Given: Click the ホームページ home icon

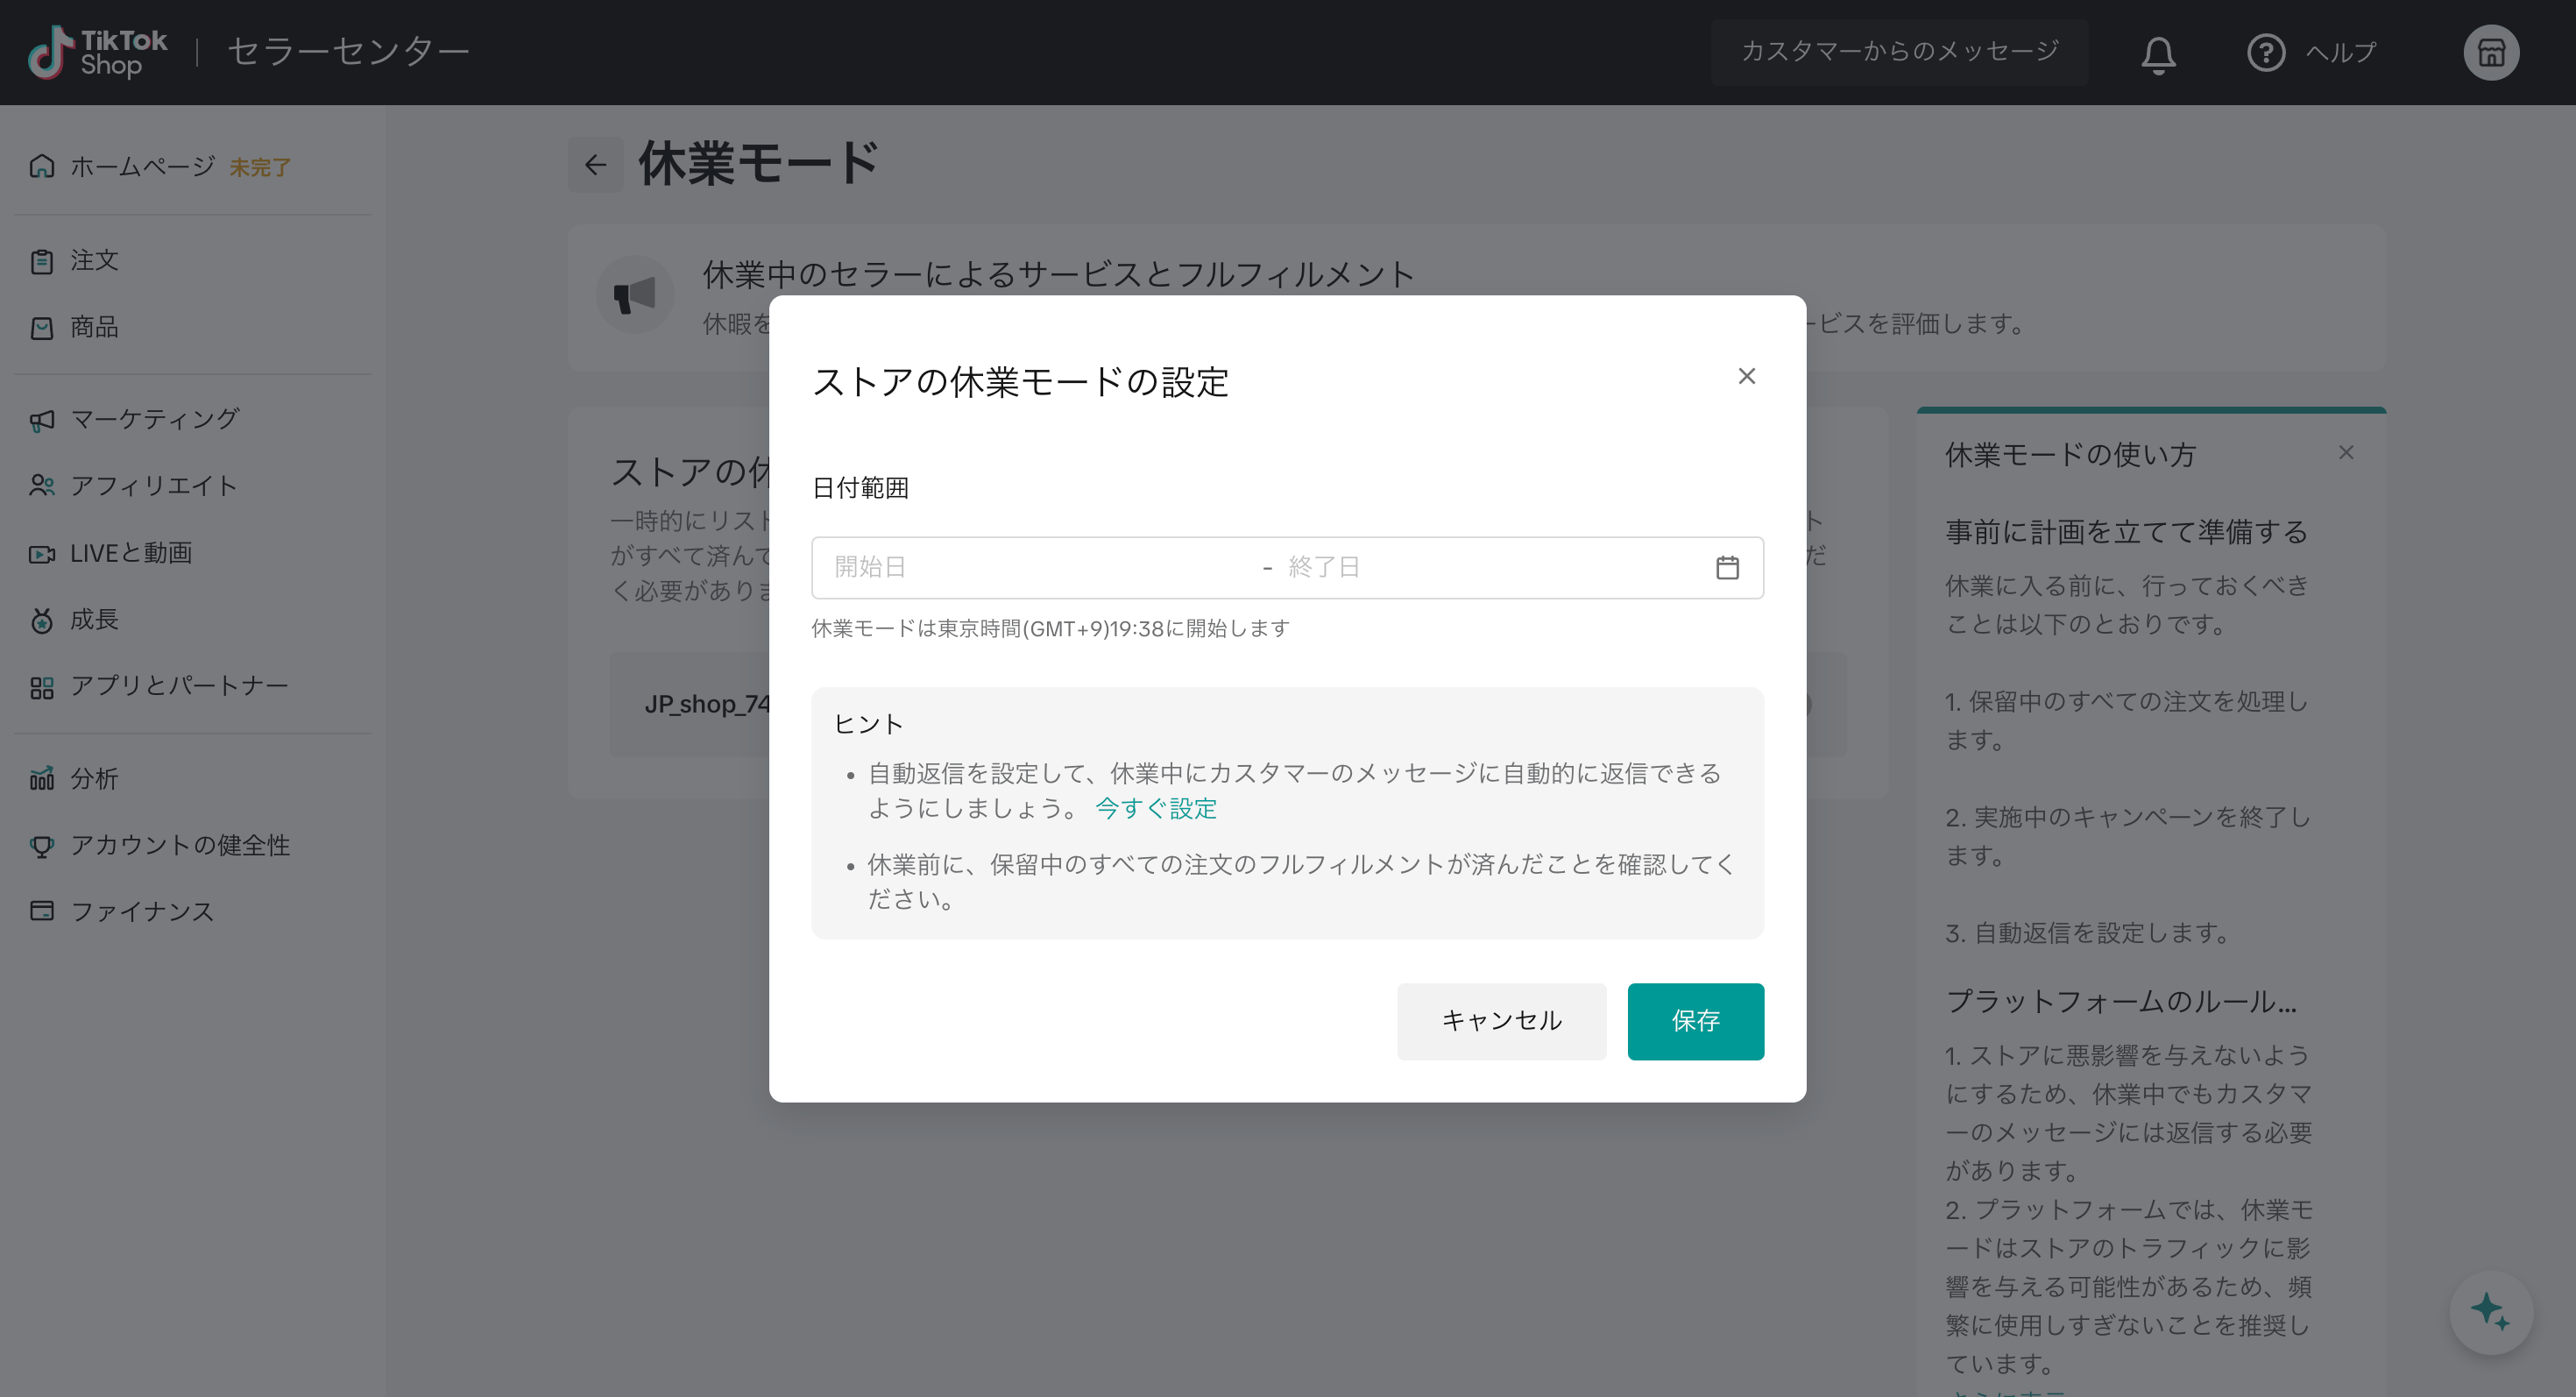Looking at the screenshot, I should point(42,166).
